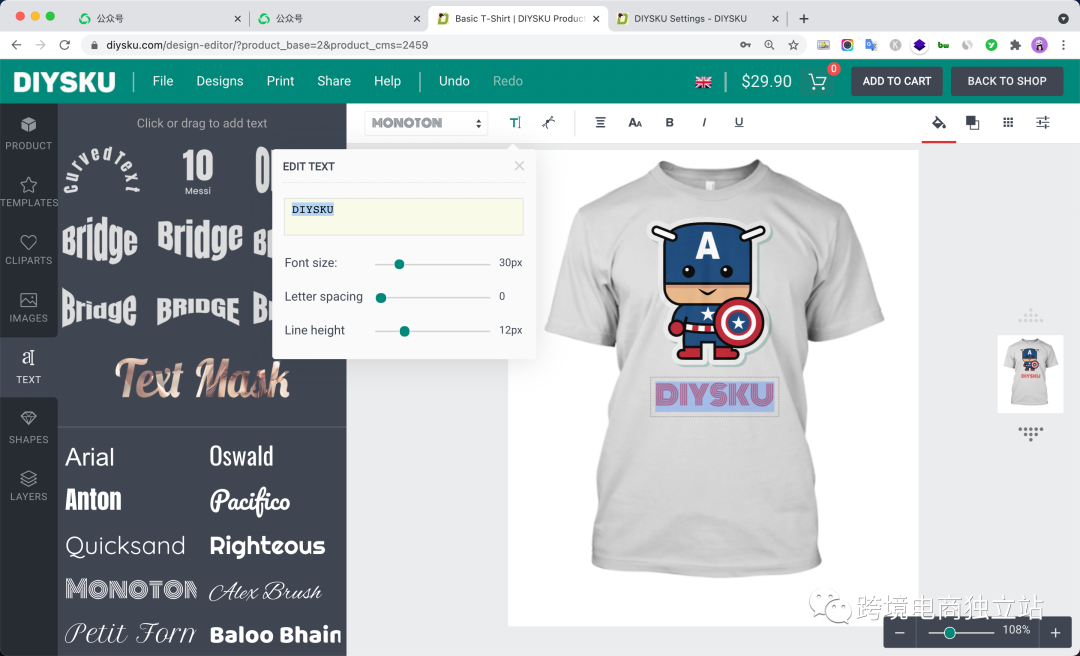Click Add to Cart
This screenshot has height=656, width=1080.
[897, 81]
